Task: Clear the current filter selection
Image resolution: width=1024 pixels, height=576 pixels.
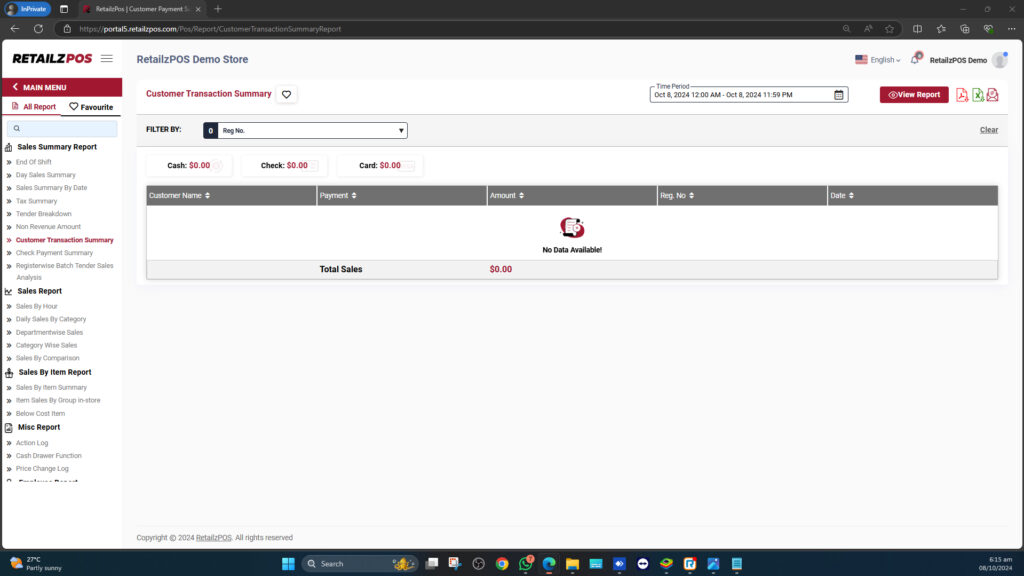Action: [989, 130]
